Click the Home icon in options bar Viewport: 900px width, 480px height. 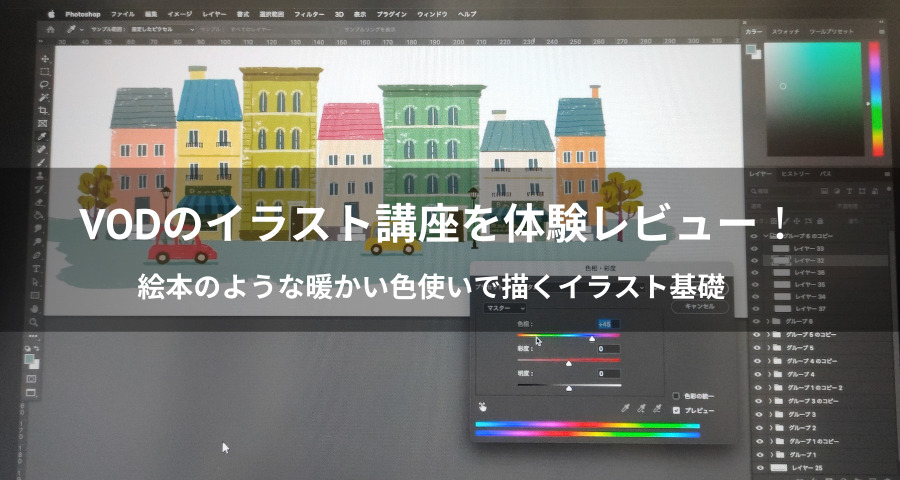point(51,29)
